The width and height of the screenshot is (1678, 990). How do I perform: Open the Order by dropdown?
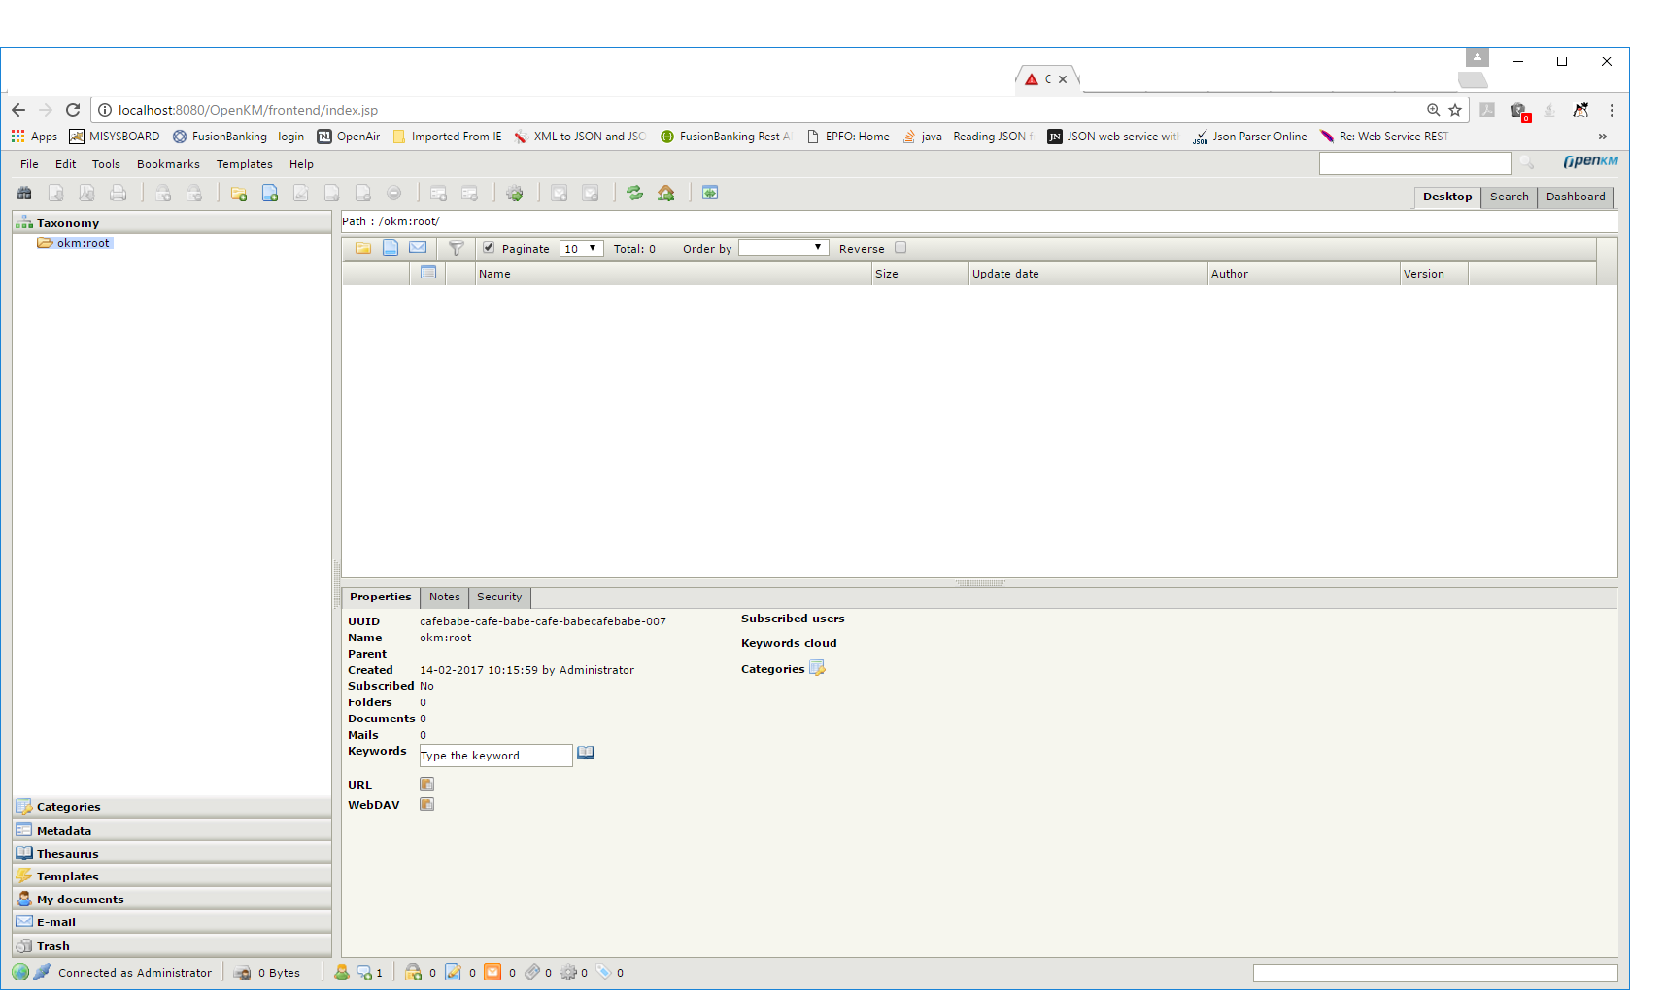click(x=783, y=247)
